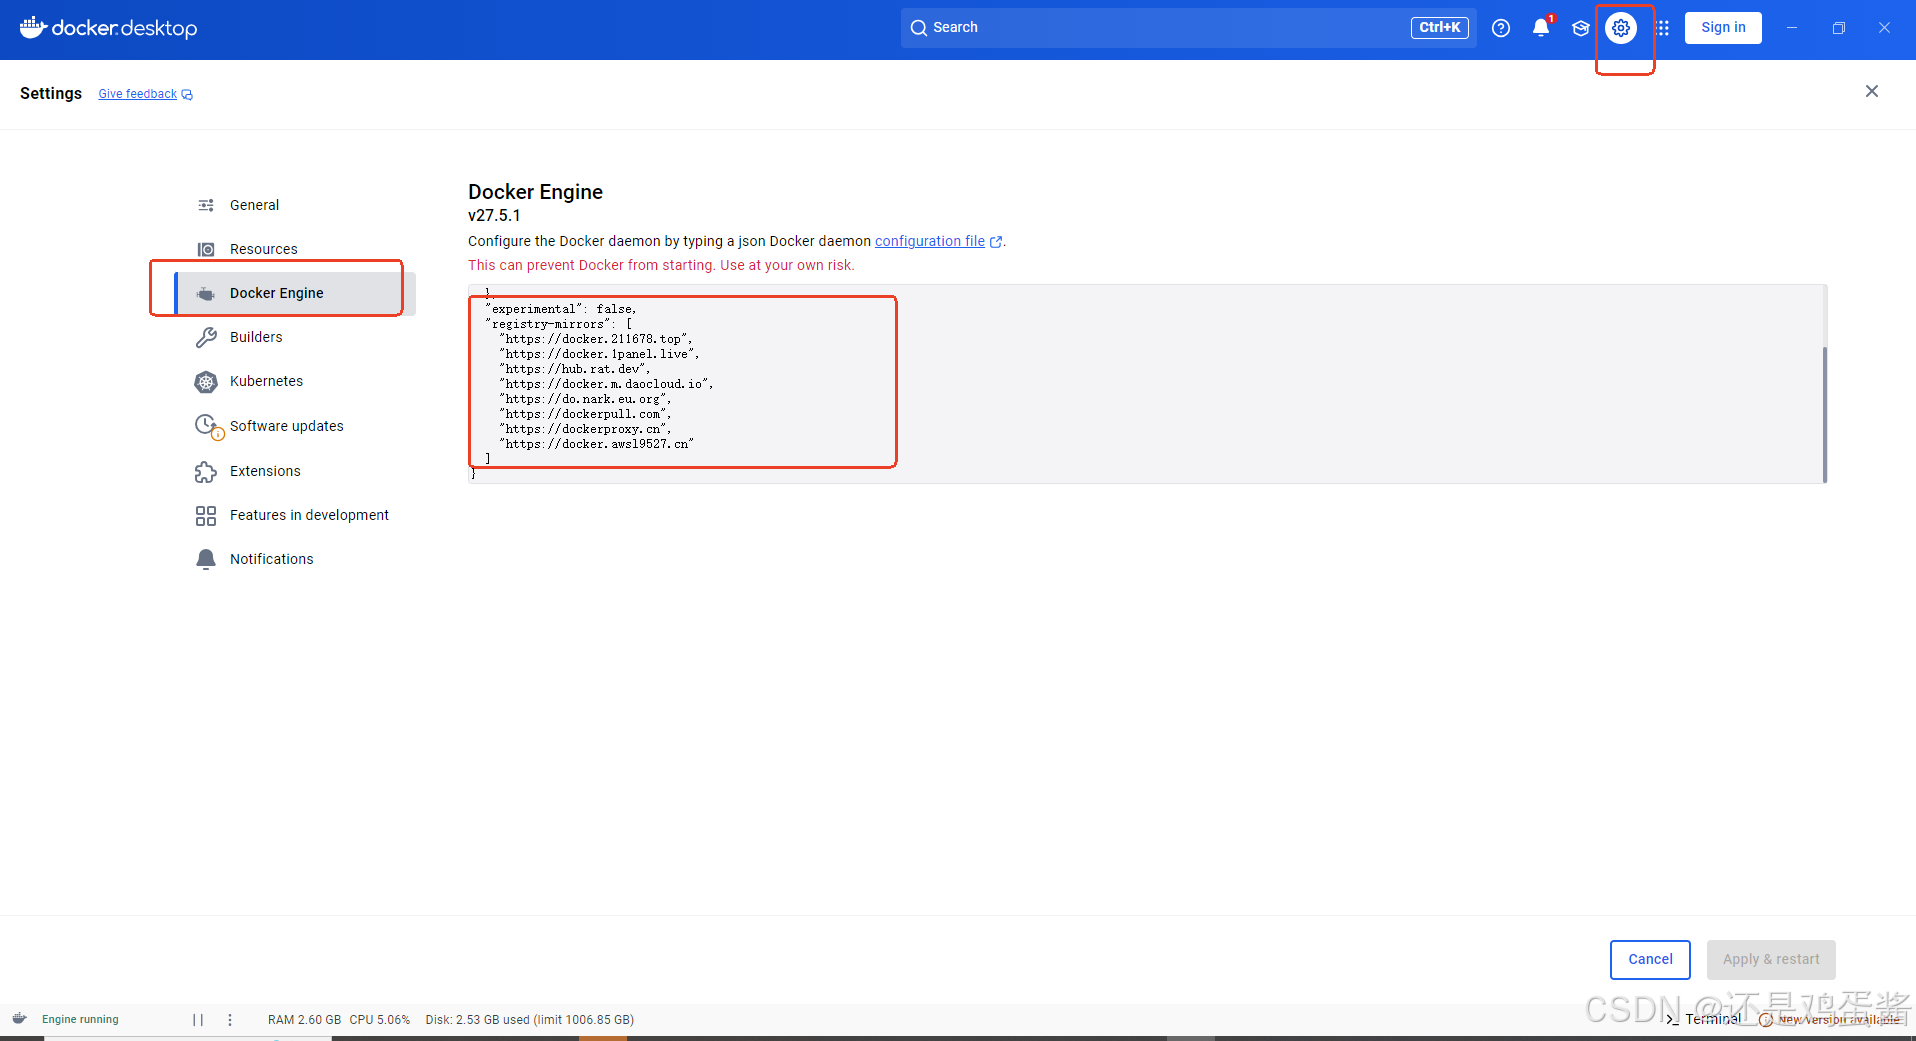This screenshot has width=1916, height=1041.
Task: Open the configuration file link
Action: pos(930,241)
